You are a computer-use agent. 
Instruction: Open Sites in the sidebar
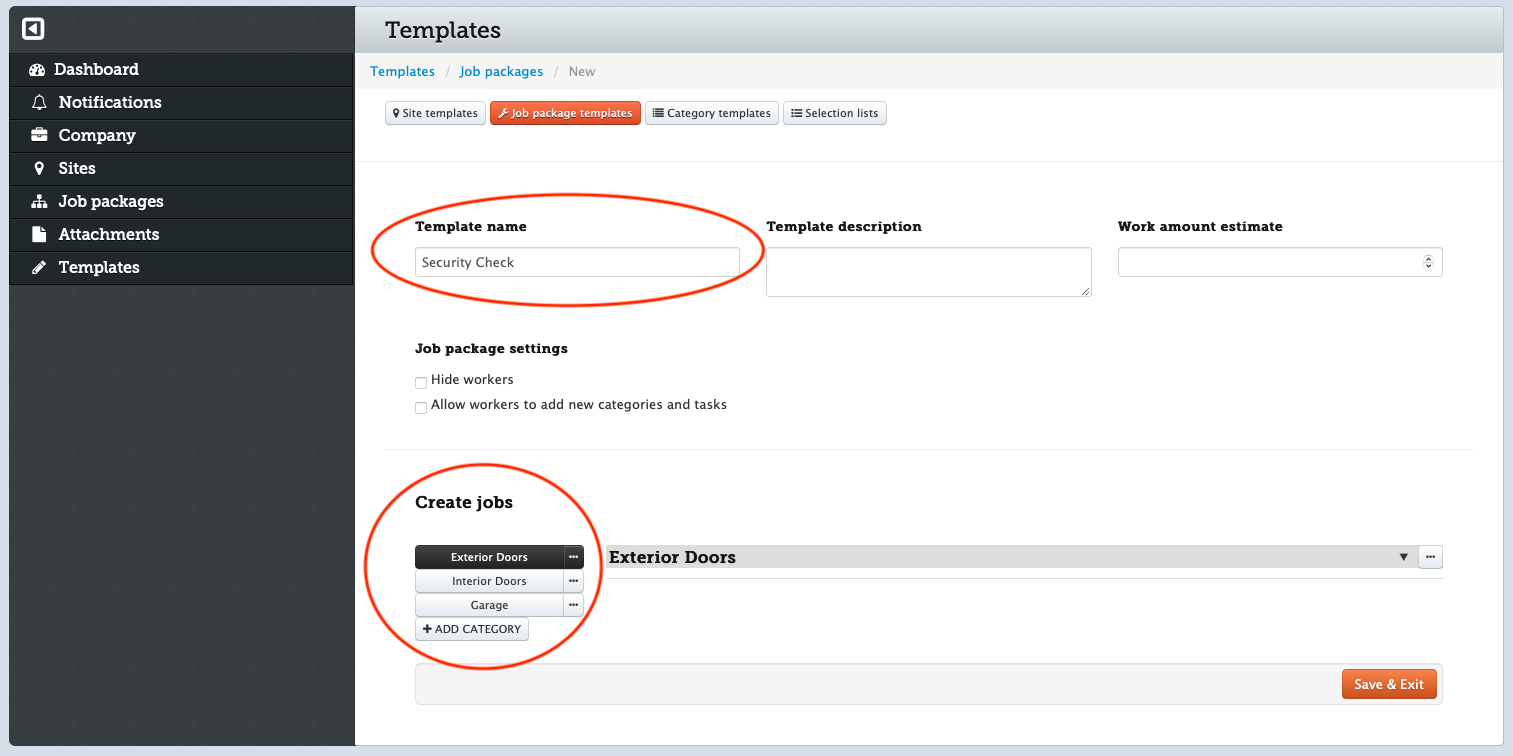[181, 168]
